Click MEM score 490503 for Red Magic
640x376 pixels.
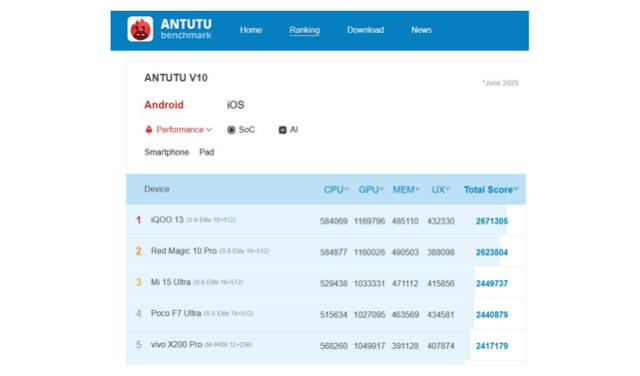405,252
